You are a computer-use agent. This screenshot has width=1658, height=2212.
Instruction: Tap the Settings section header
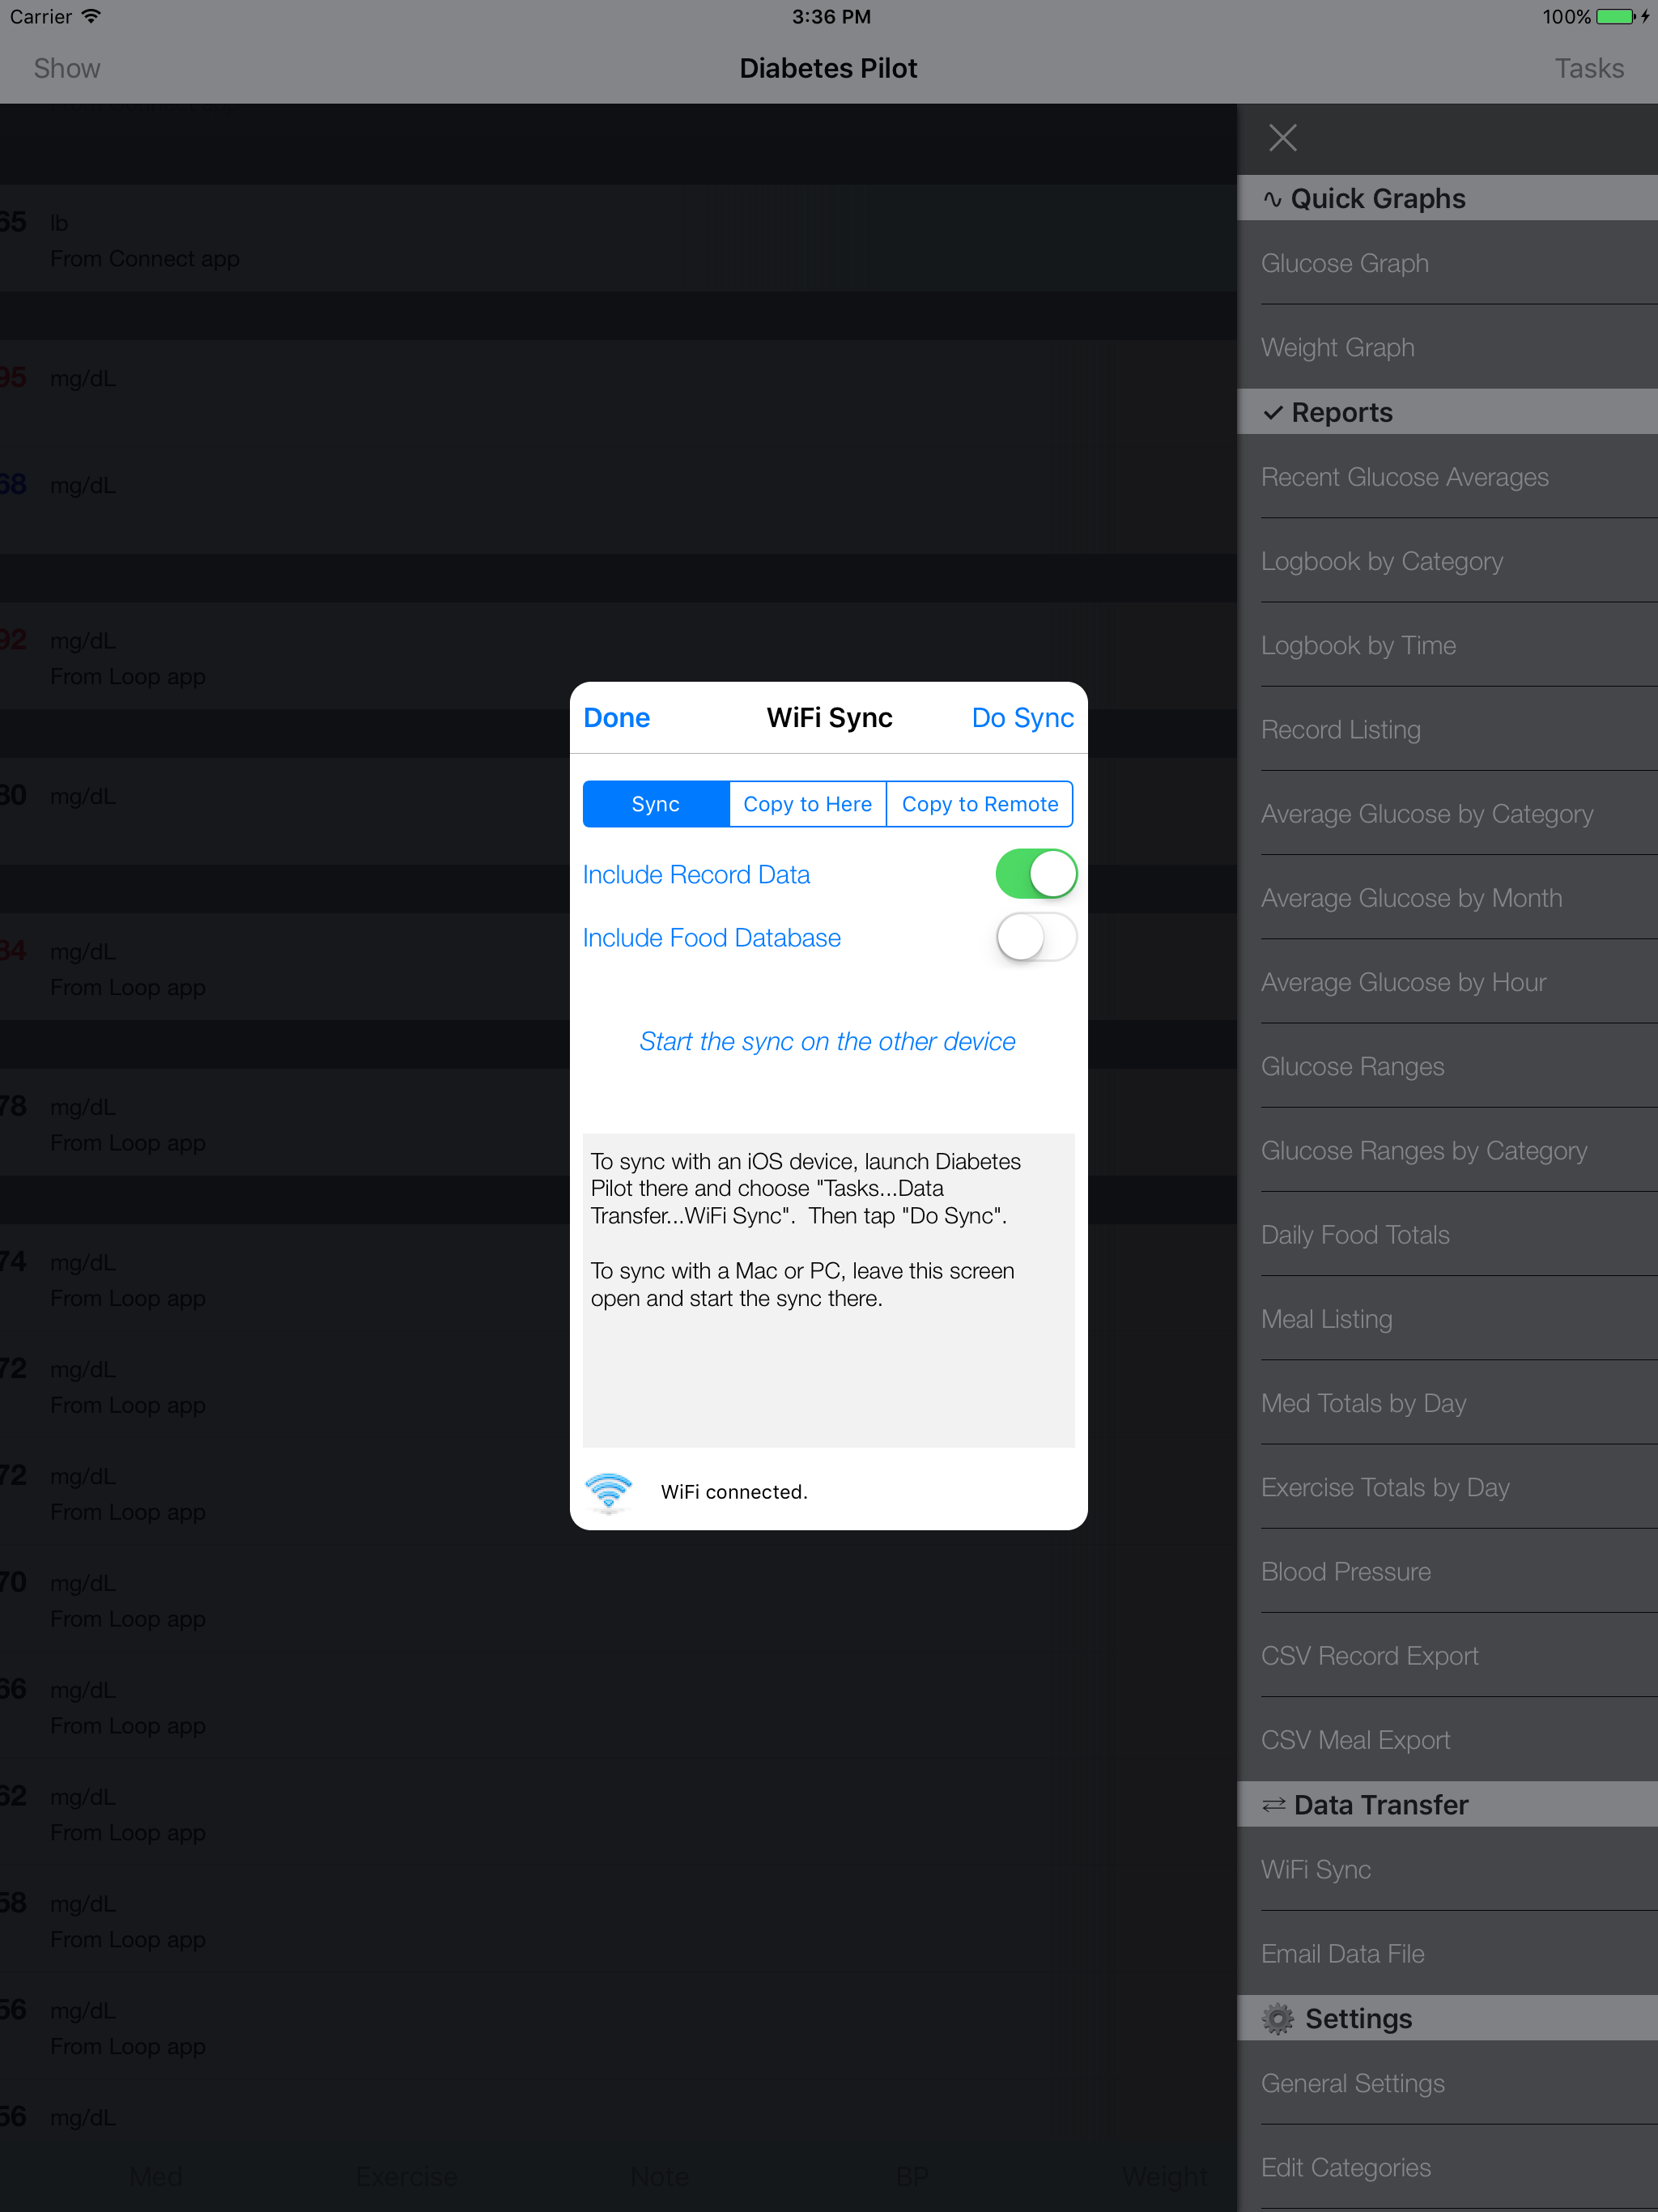click(x=1447, y=2018)
